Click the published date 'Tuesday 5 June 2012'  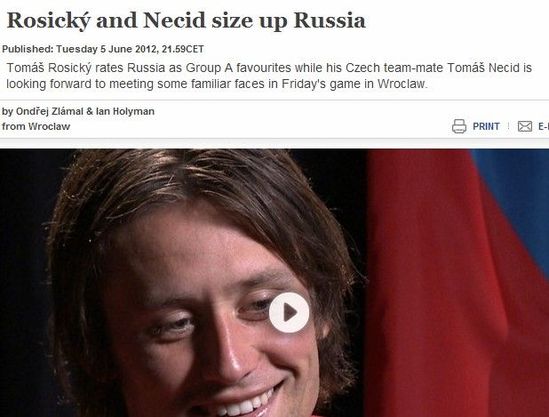(x=105, y=49)
